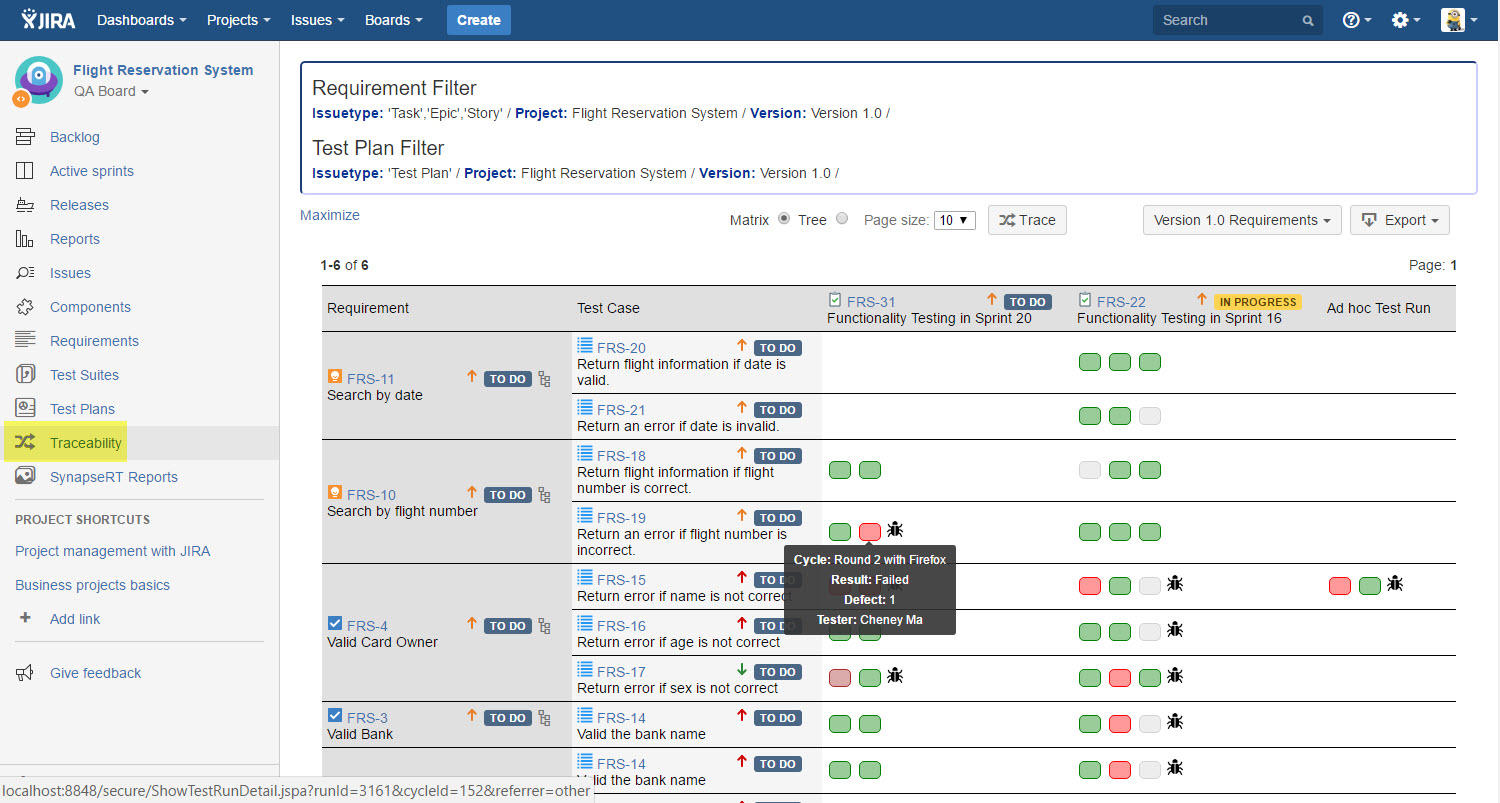
Task: Open the Dashboards menu
Action: click(142, 20)
